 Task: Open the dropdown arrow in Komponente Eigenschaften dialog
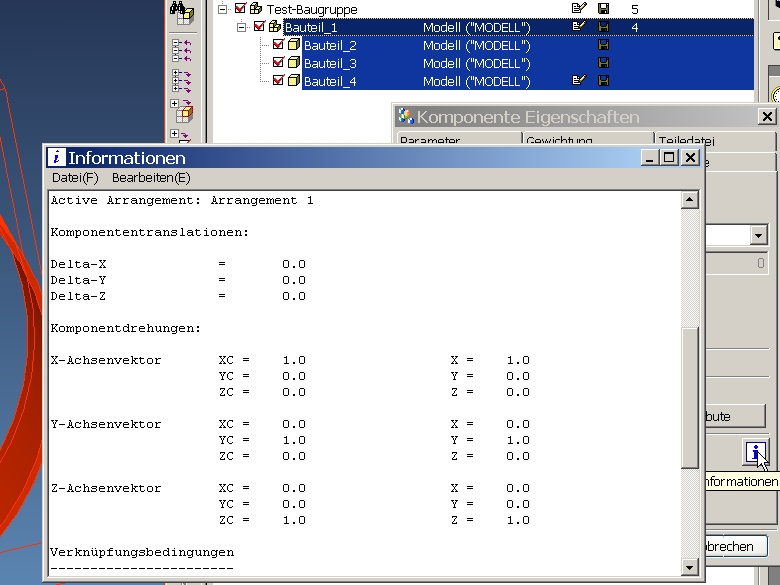(x=758, y=235)
